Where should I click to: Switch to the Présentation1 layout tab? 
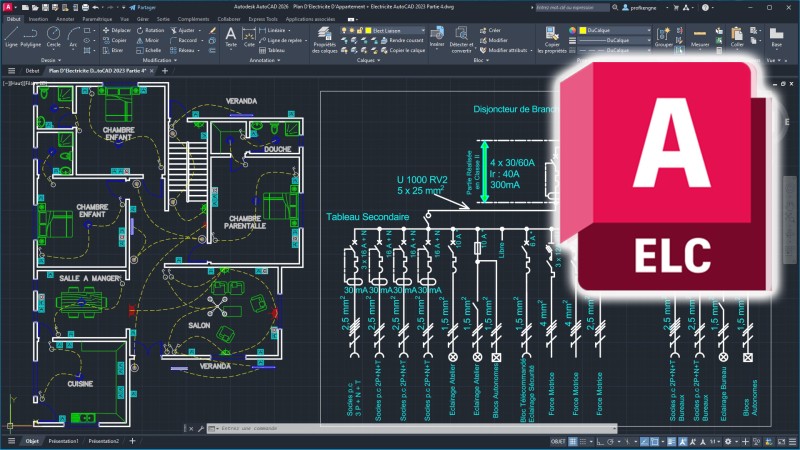[63, 441]
